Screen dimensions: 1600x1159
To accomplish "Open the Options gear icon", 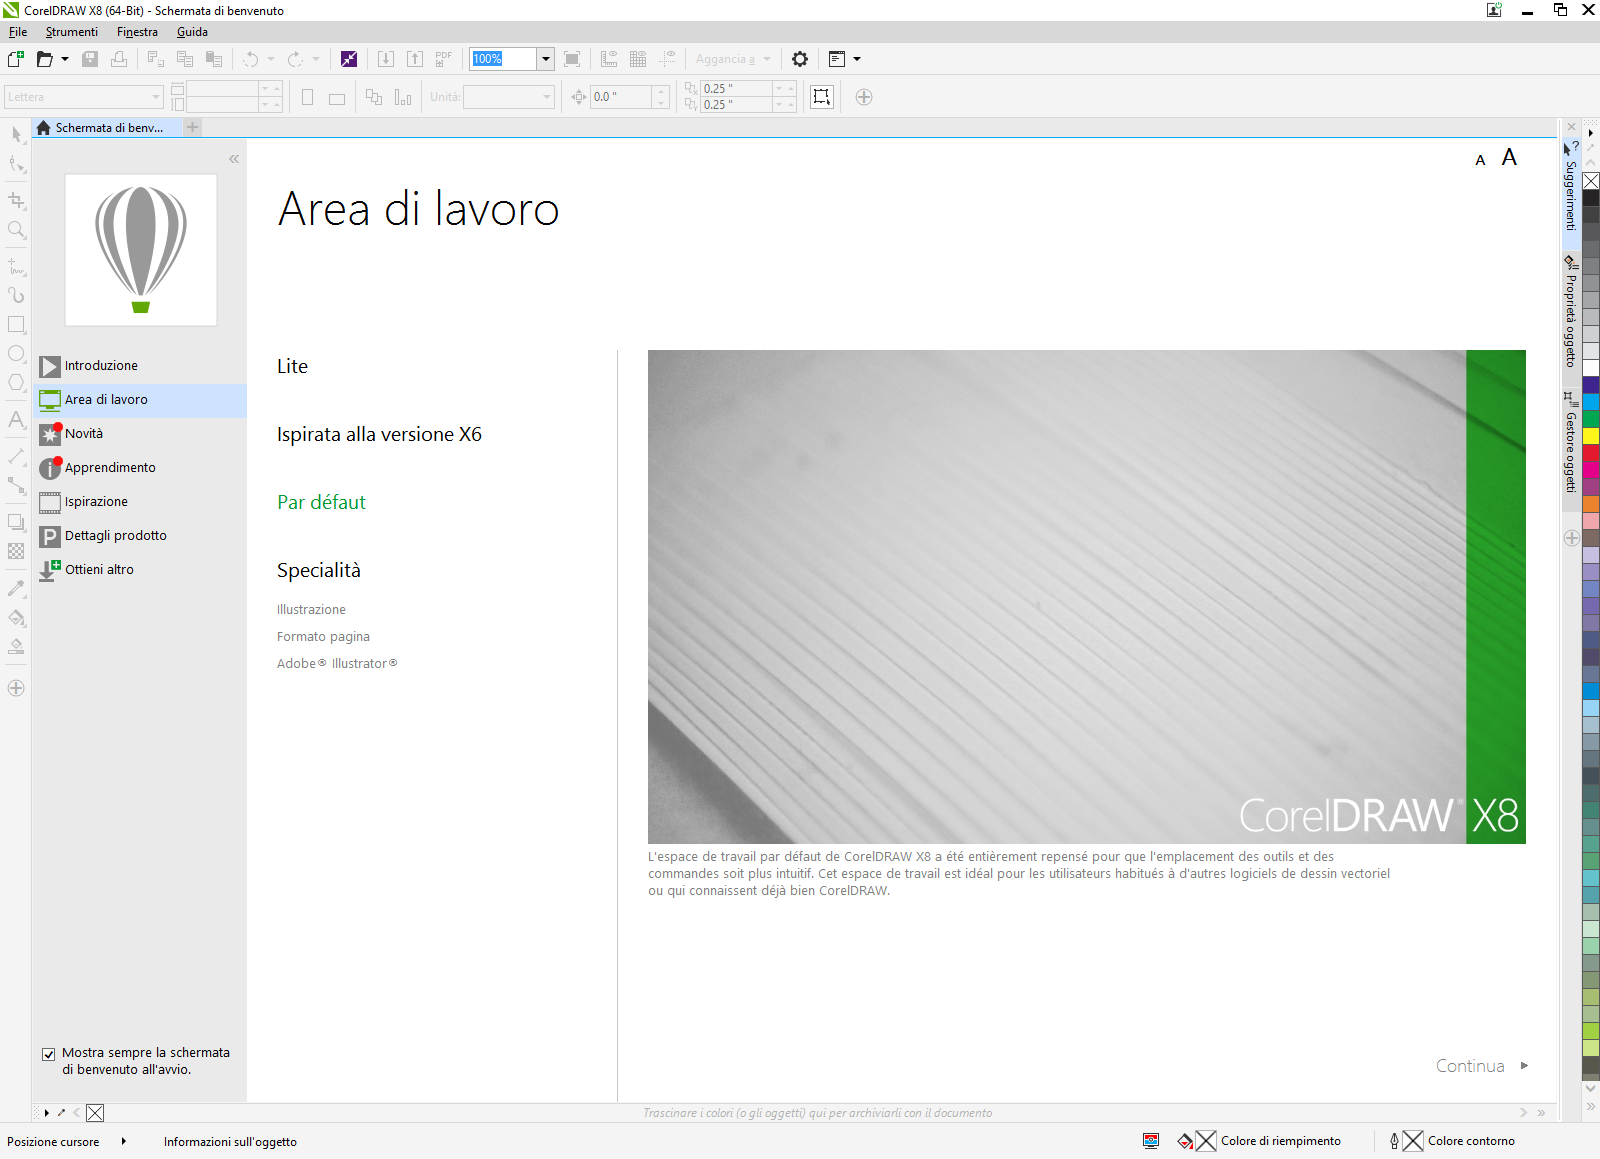I will 800,59.
